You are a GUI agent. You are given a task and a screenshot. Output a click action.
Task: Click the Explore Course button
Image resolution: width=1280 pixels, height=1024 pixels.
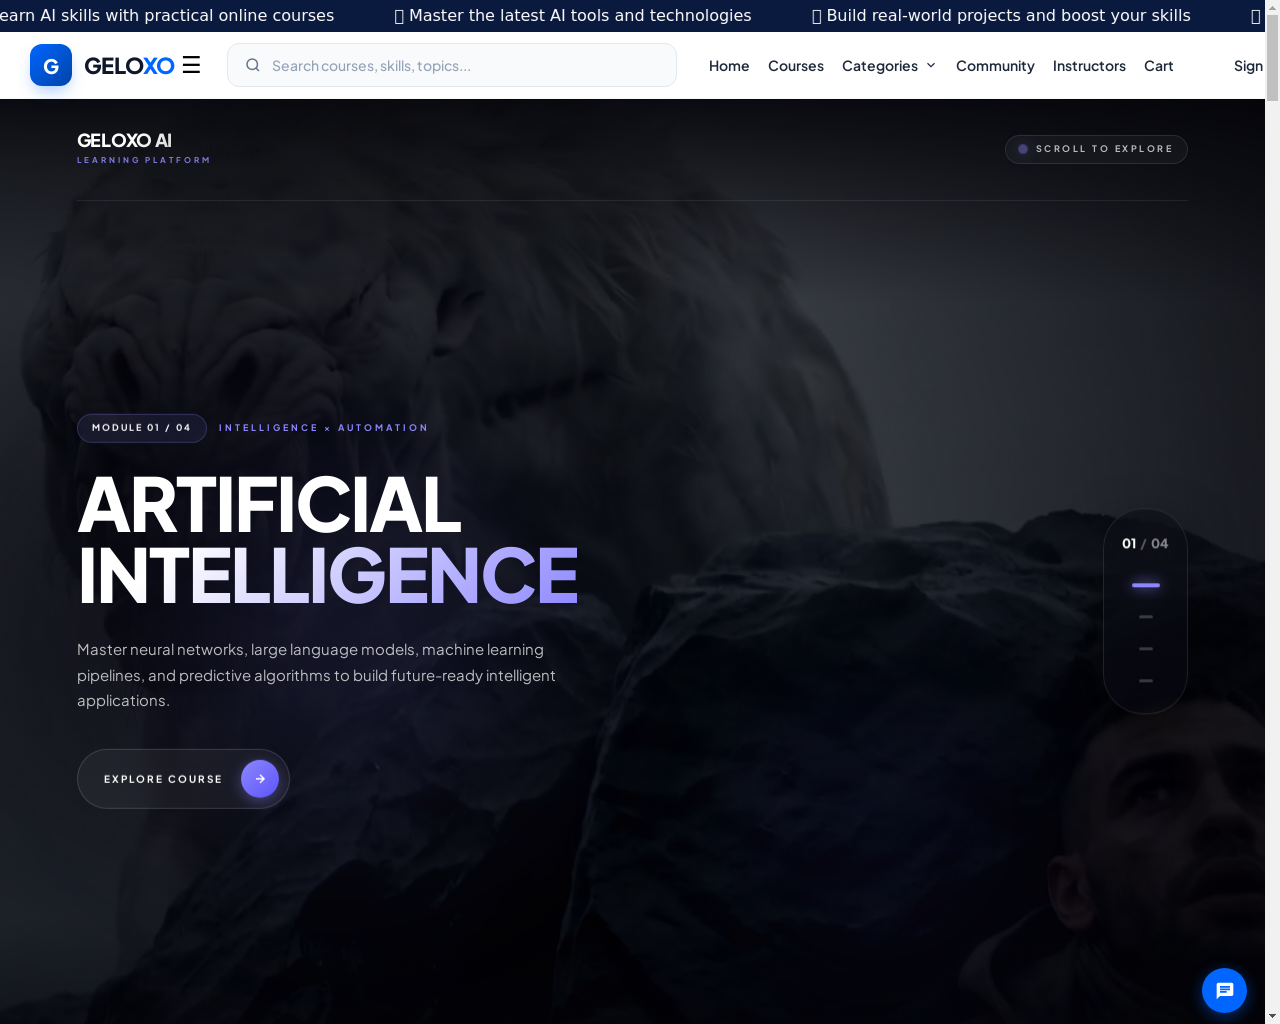[x=183, y=779]
